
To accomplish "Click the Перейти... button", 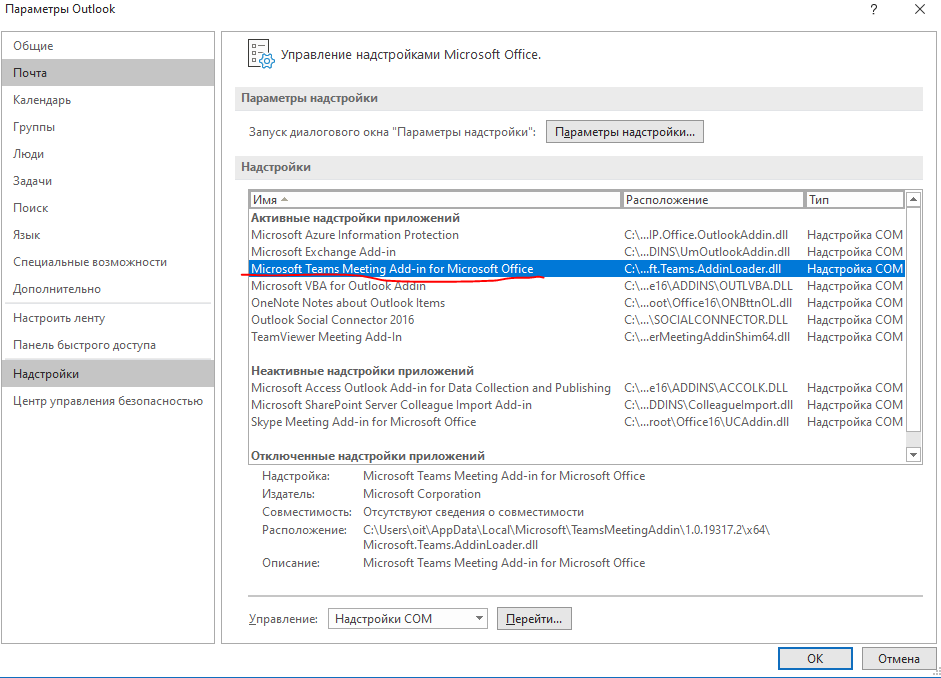I will click(x=534, y=619).
